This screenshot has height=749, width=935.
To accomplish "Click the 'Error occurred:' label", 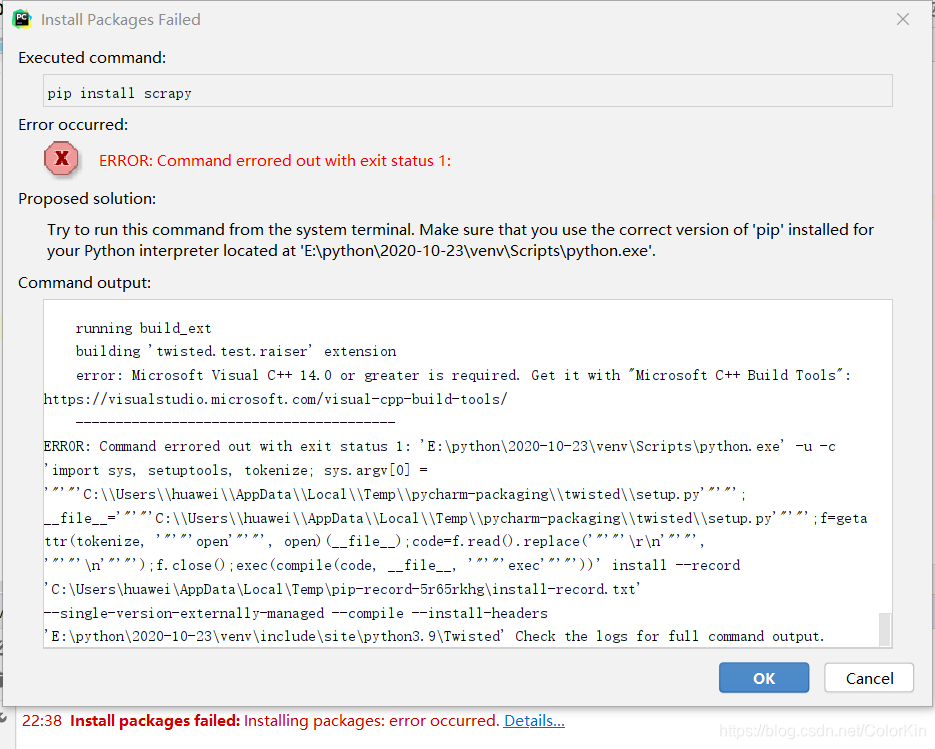I will click(73, 124).
